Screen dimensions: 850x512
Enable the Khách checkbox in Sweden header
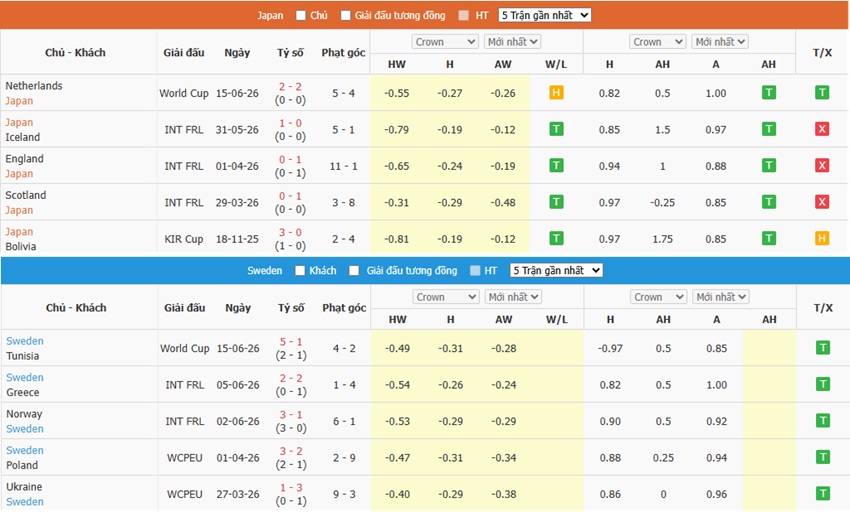pos(300,270)
